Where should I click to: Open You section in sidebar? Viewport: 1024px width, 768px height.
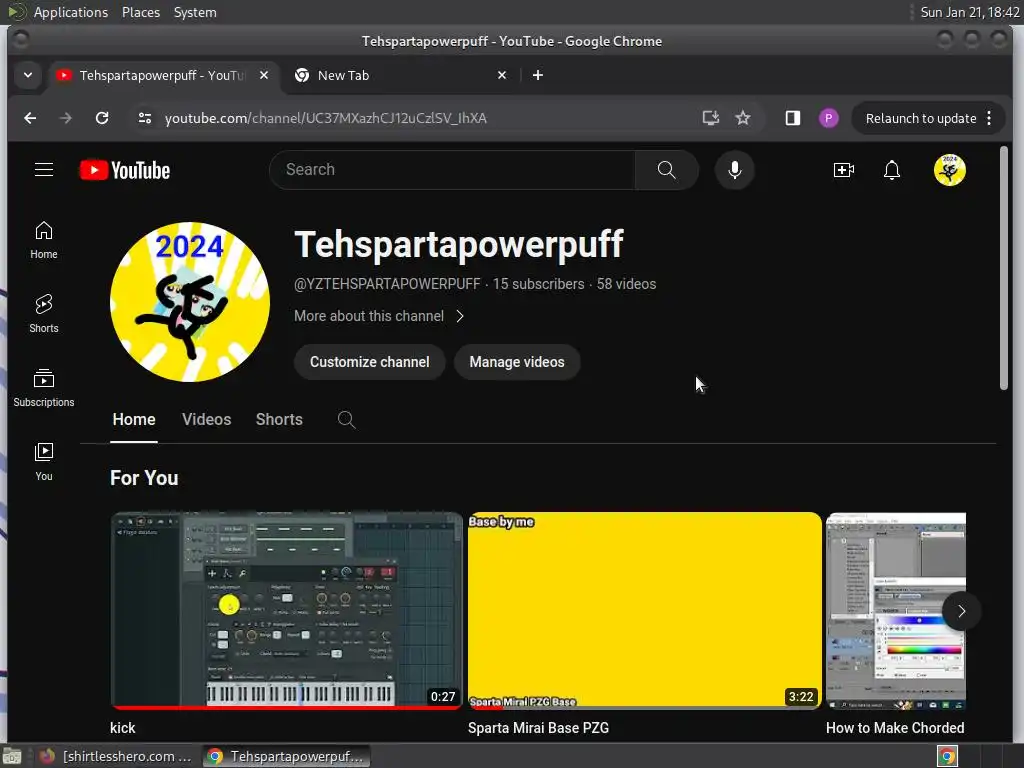coord(44,462)
